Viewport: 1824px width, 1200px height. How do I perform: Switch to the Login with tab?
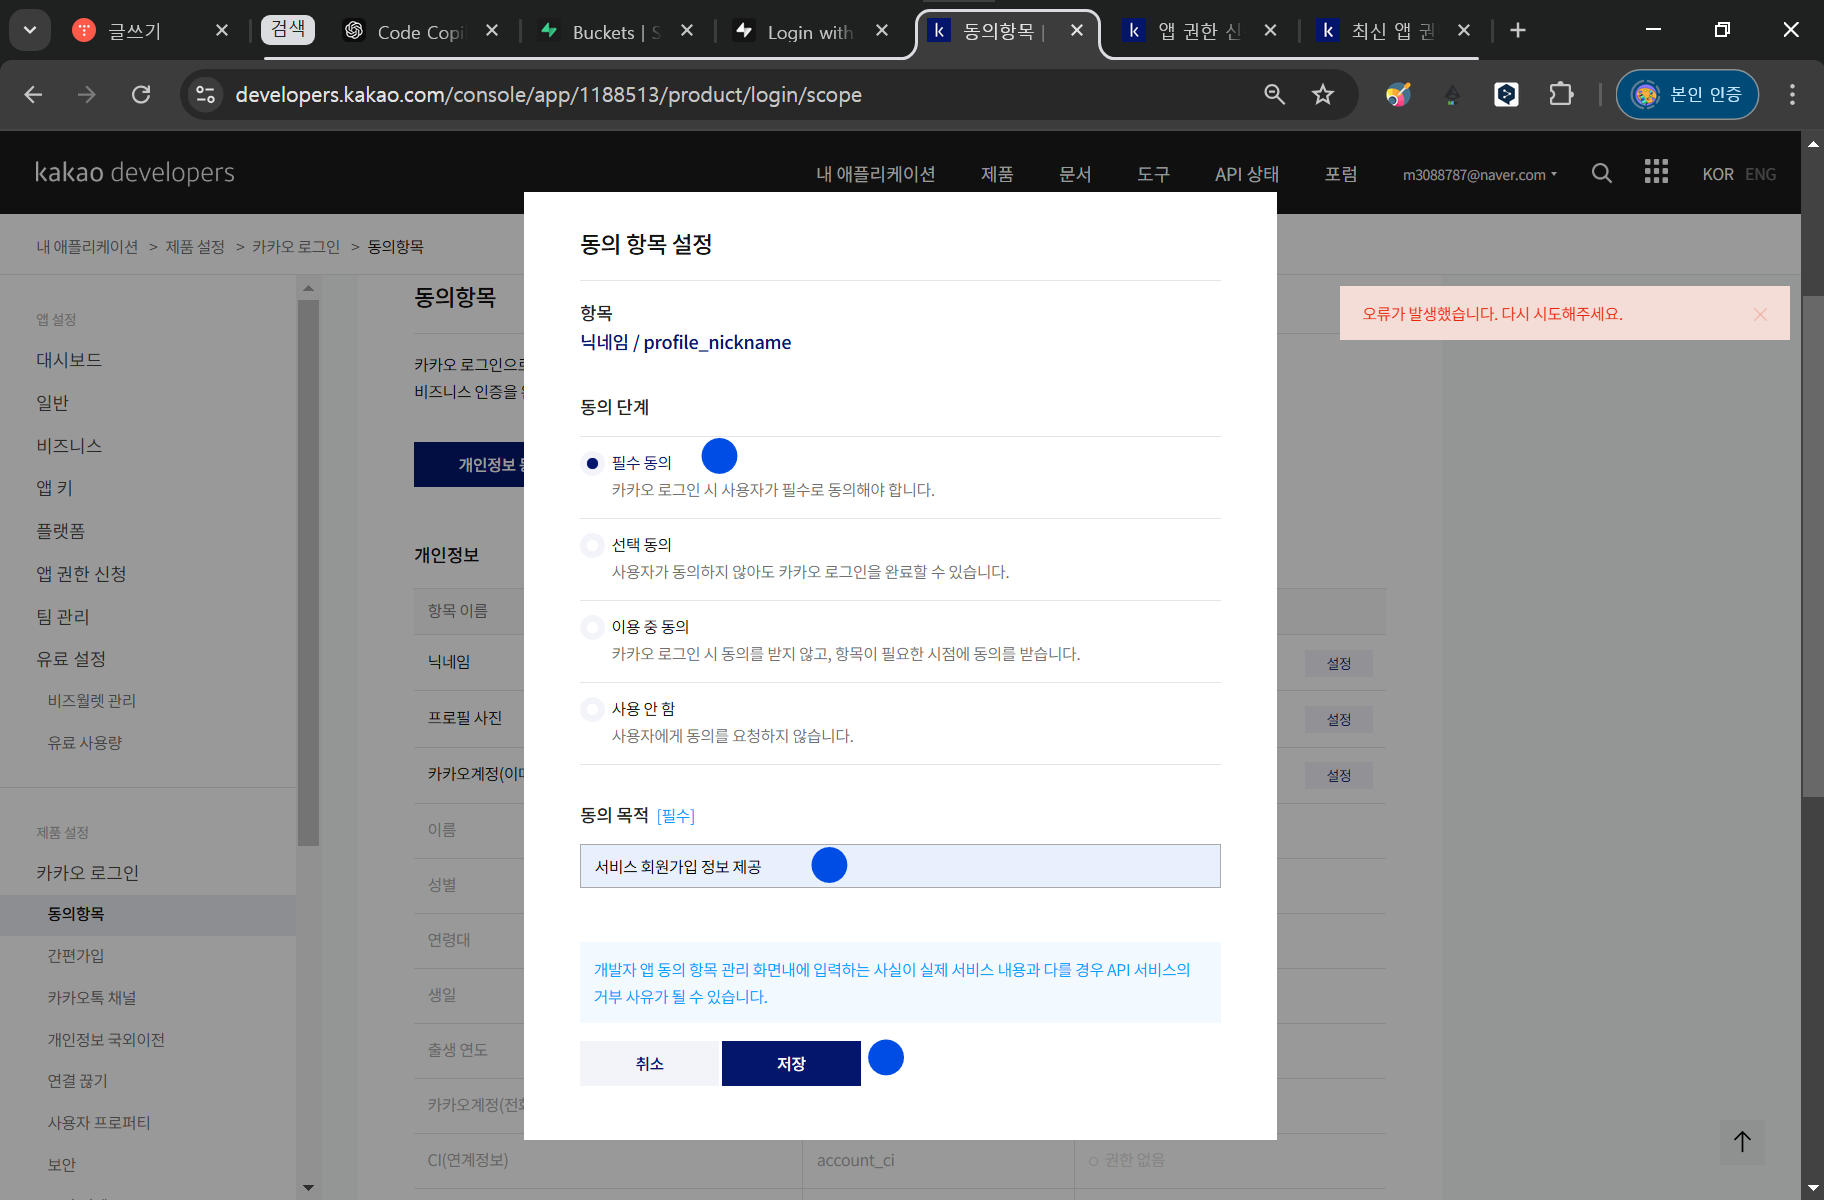810,31
